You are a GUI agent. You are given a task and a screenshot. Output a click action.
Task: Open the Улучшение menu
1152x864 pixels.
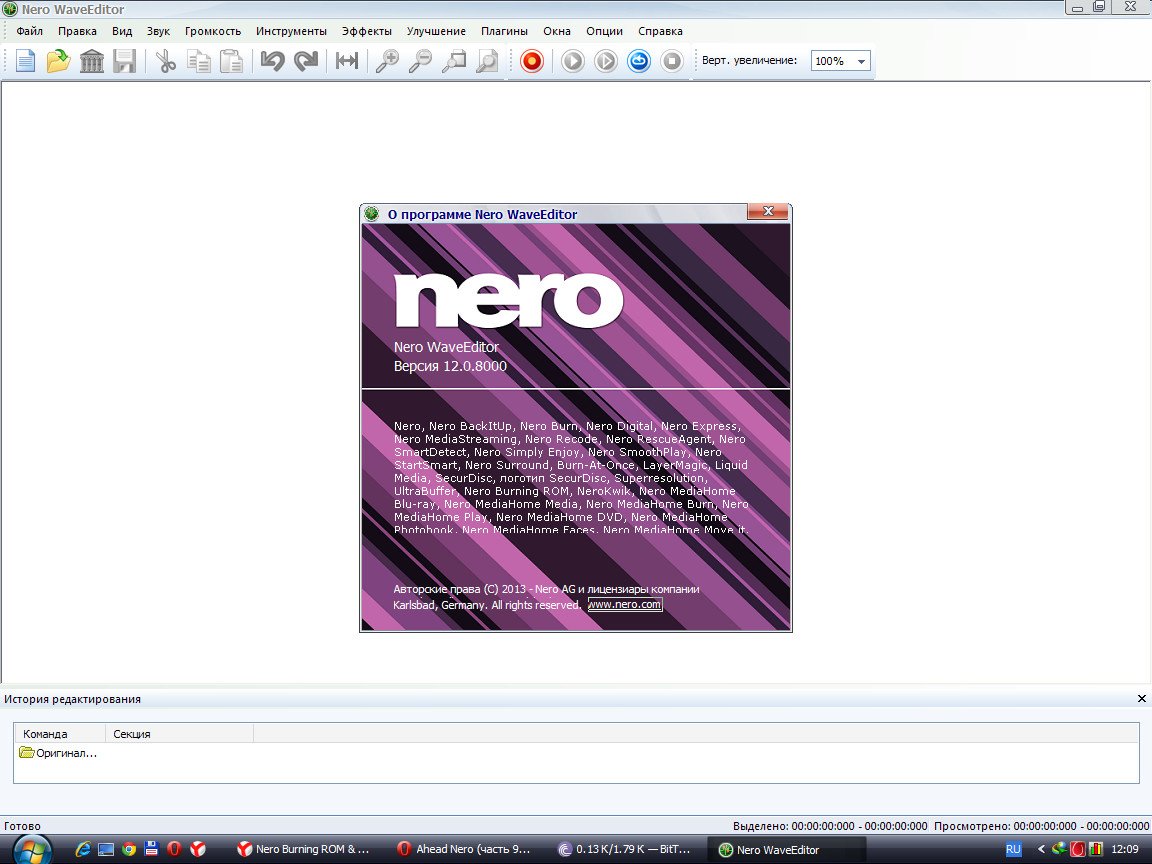click(x=436, y=31)
